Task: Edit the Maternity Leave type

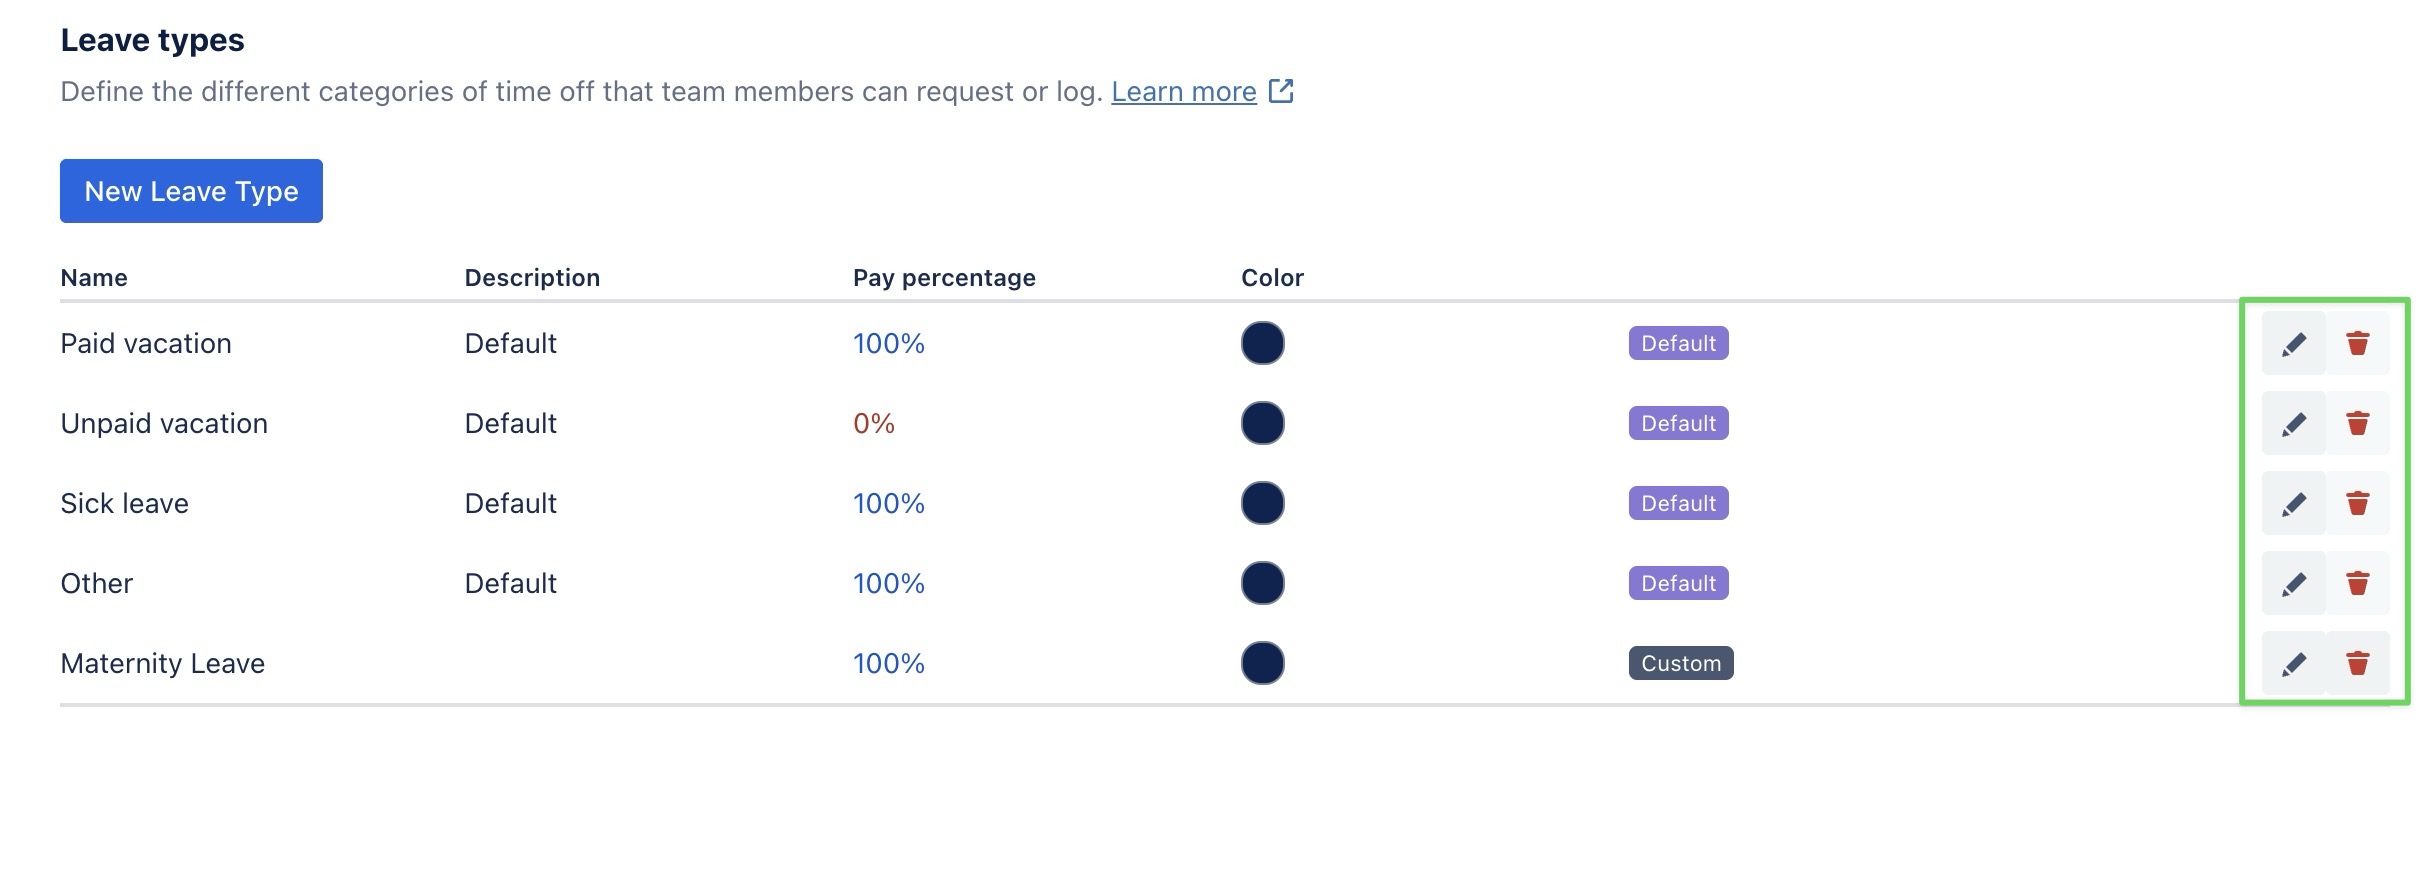Action: [2293, 663]
